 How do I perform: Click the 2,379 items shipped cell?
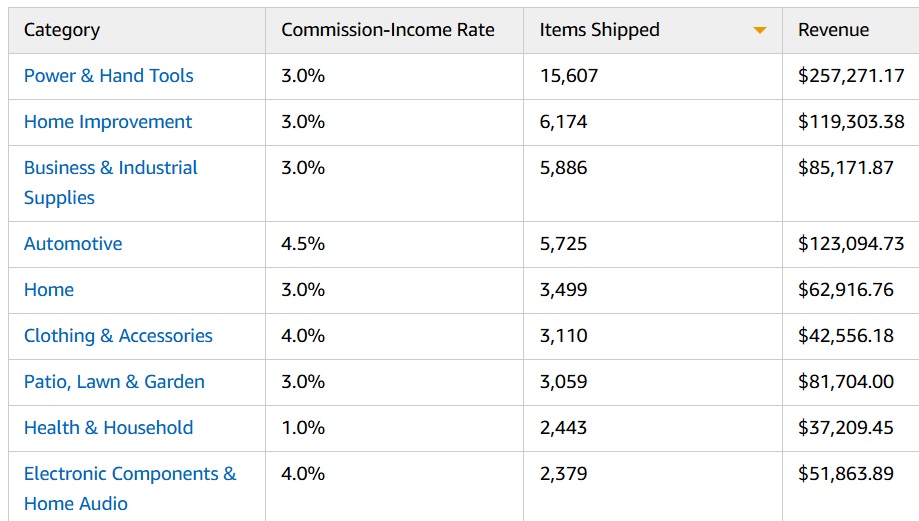click(x=564, y=474)
